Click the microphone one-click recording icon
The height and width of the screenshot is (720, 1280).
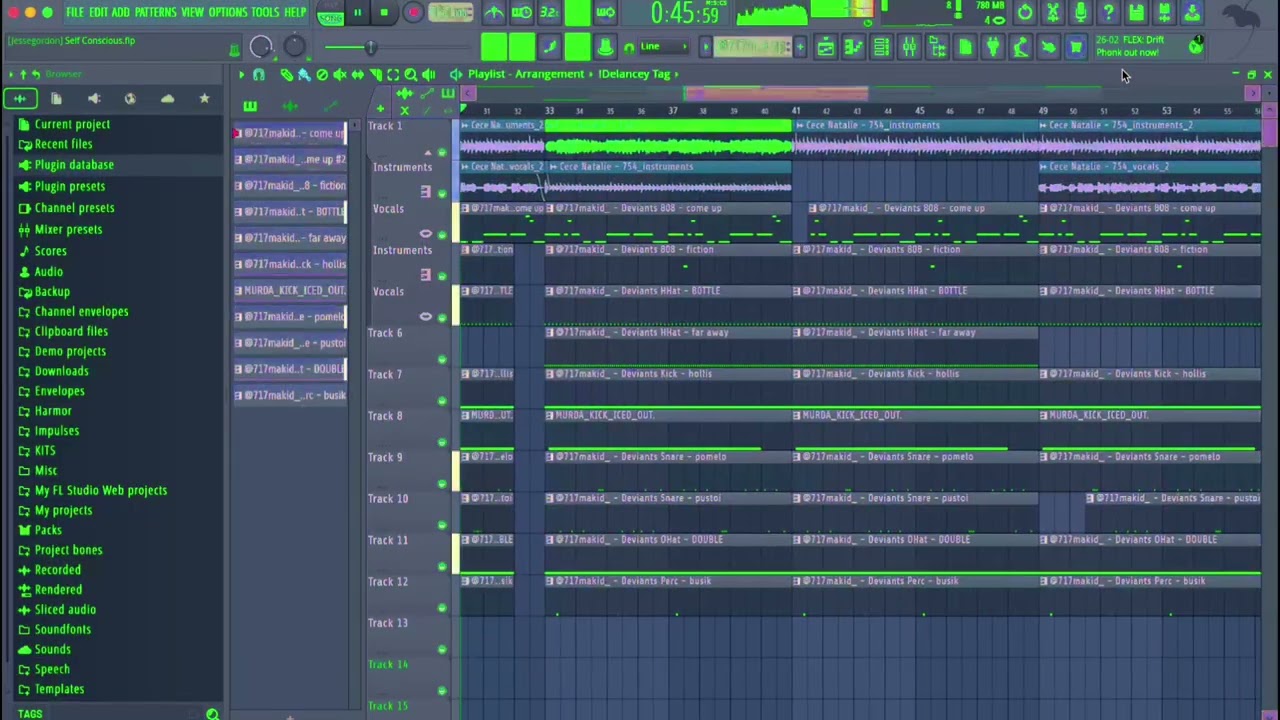(1081, 12)
